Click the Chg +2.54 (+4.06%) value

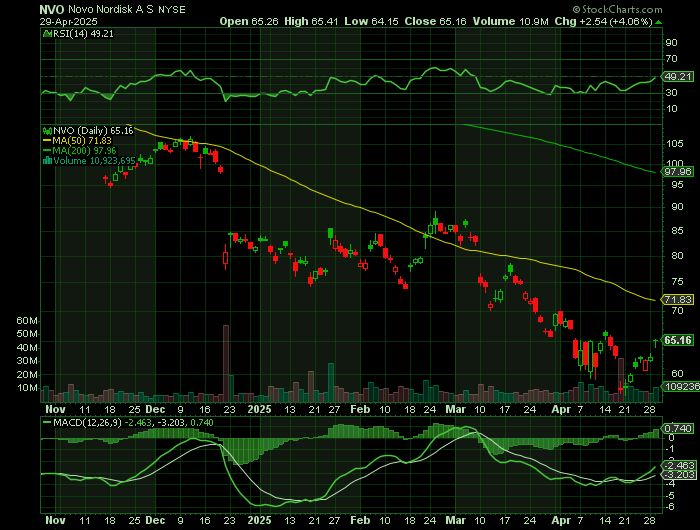point(604,21)
